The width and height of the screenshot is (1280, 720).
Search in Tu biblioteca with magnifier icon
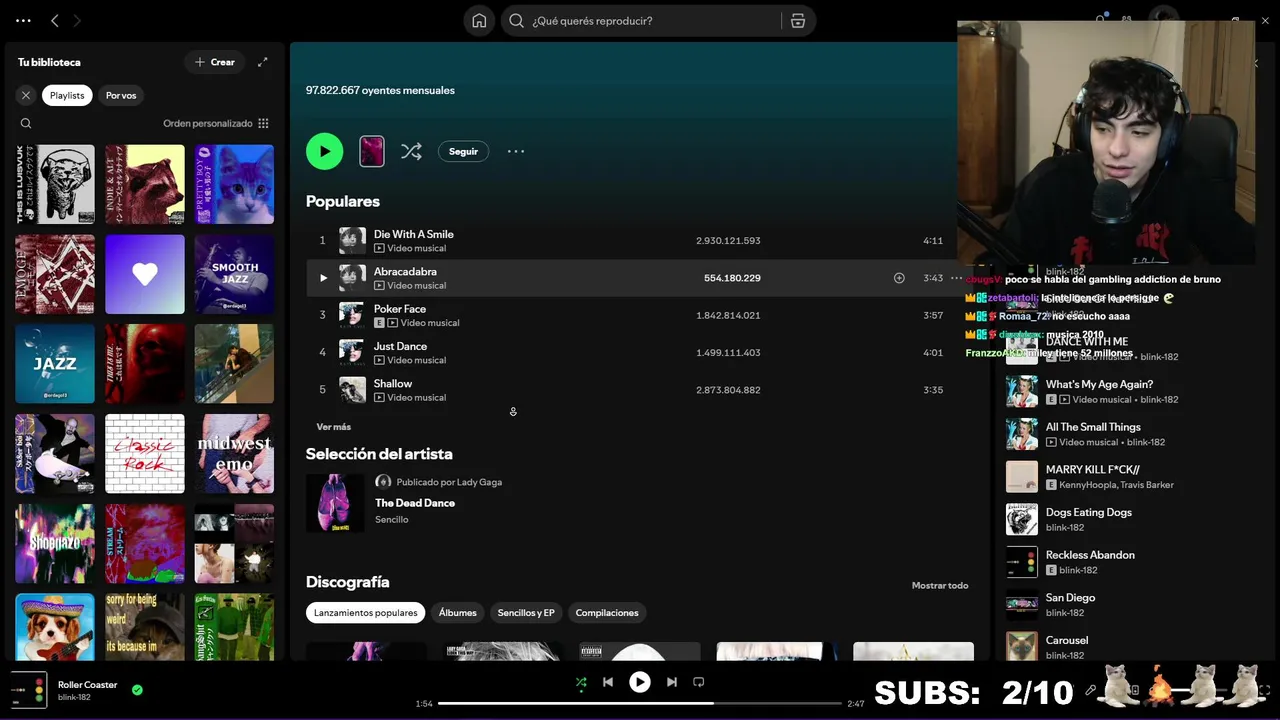(x=26, y=124)
